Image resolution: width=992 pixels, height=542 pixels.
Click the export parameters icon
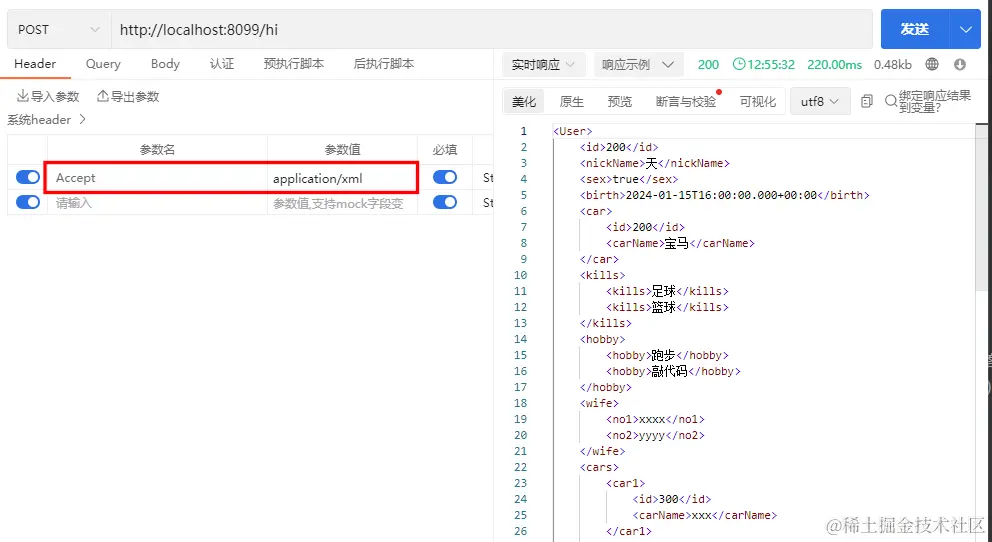102,96
